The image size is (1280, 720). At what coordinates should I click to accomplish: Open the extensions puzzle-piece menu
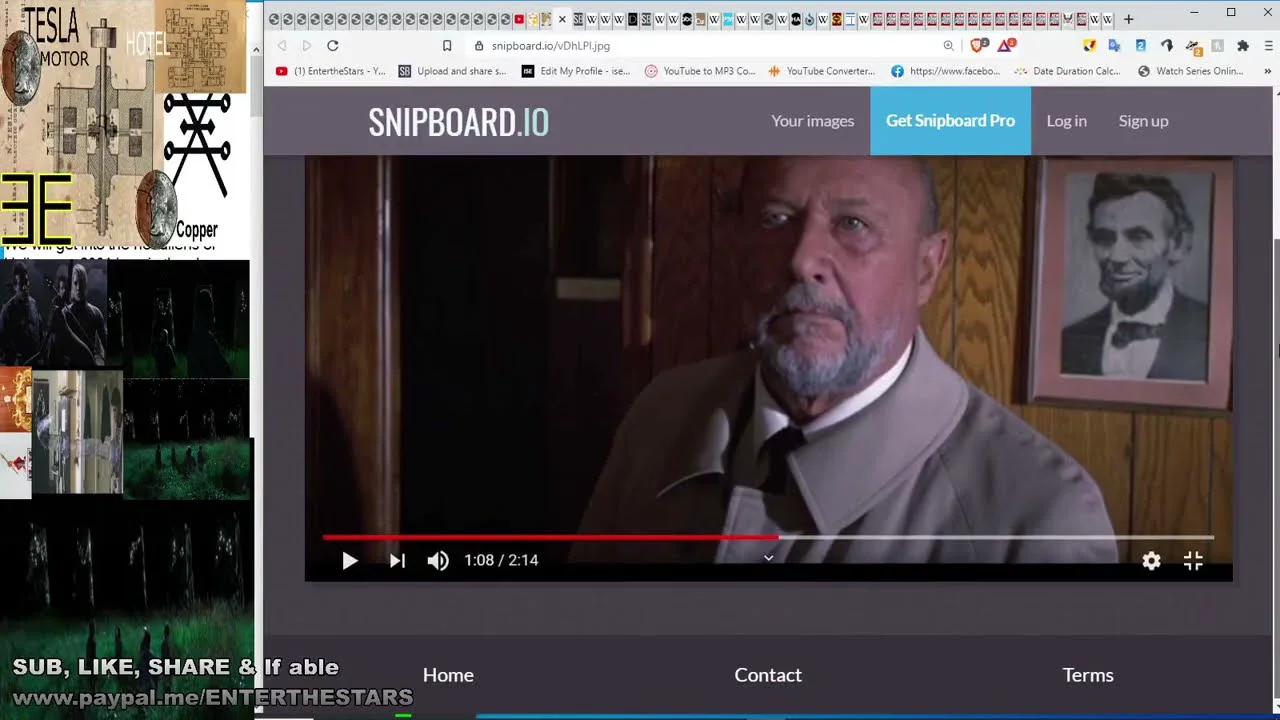coord(1243,45)
